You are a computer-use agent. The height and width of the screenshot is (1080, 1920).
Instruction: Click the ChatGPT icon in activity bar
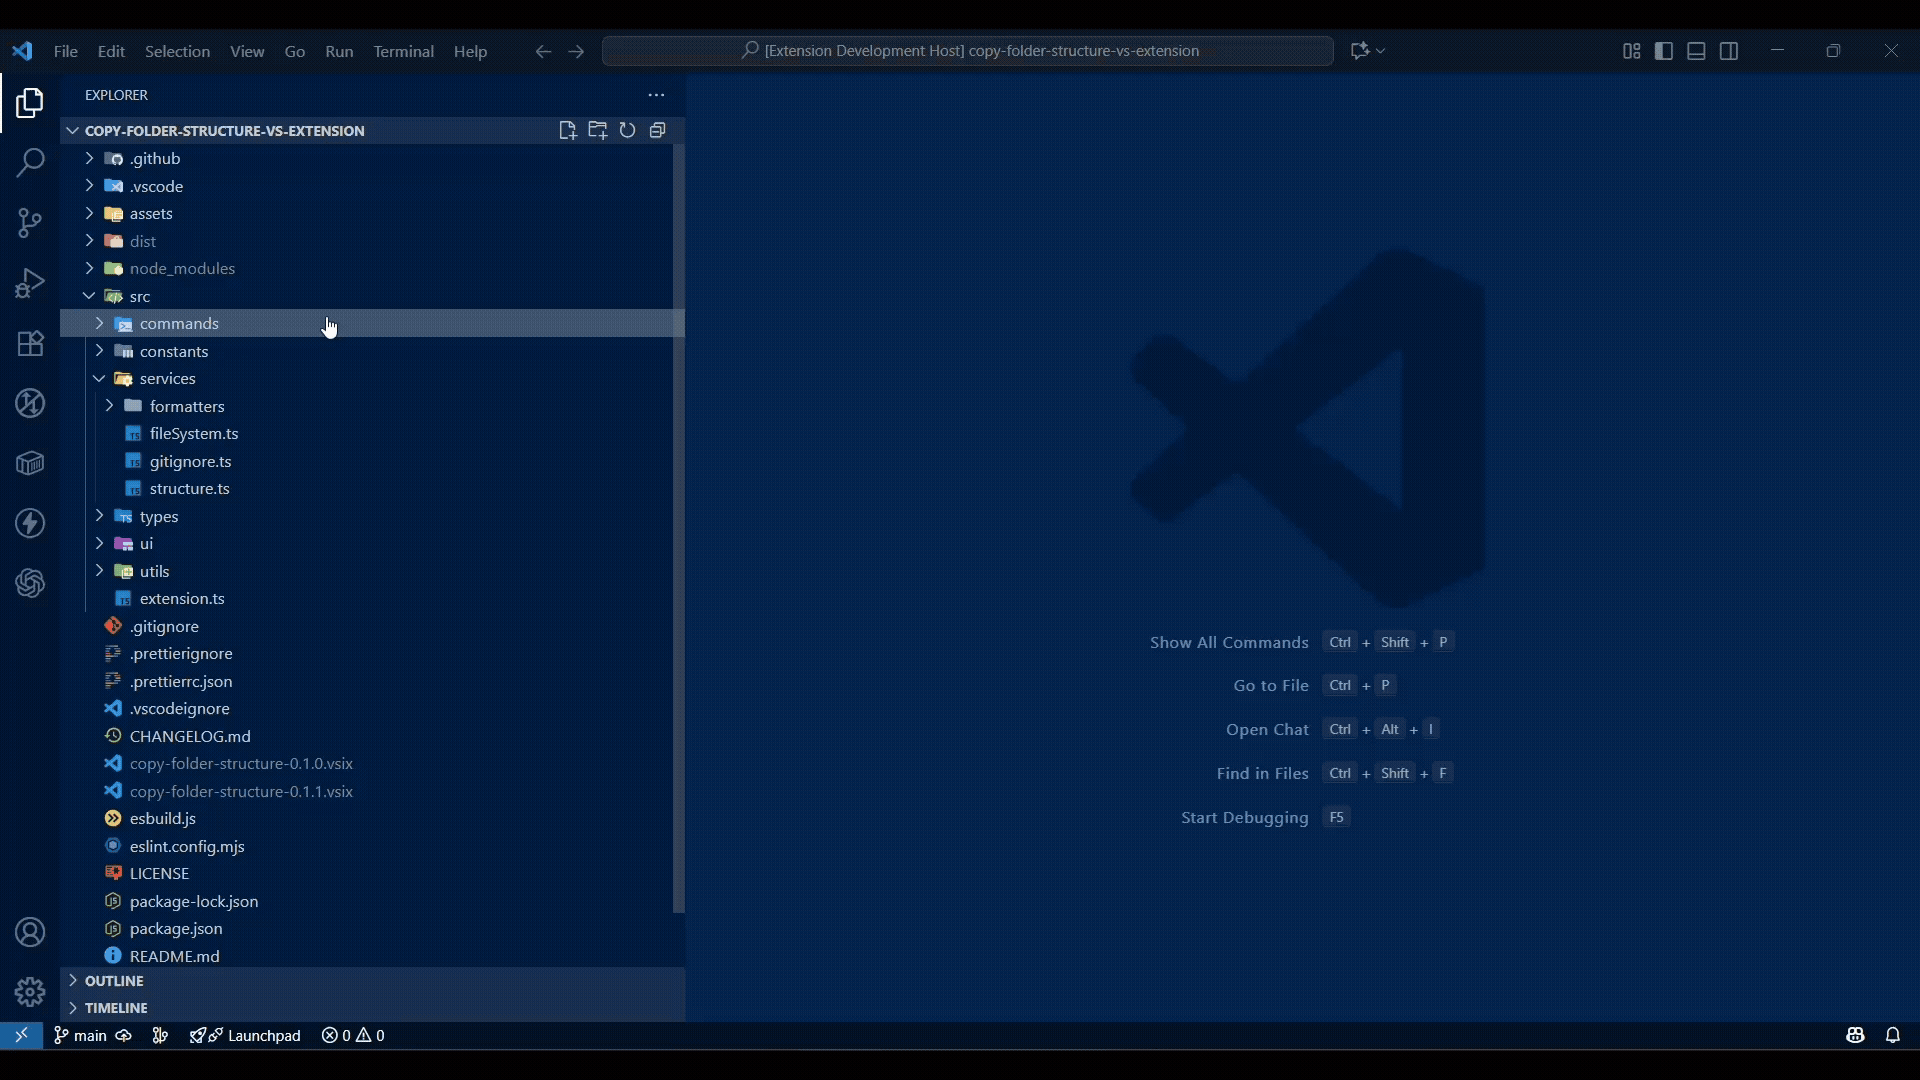click(30, 583)
